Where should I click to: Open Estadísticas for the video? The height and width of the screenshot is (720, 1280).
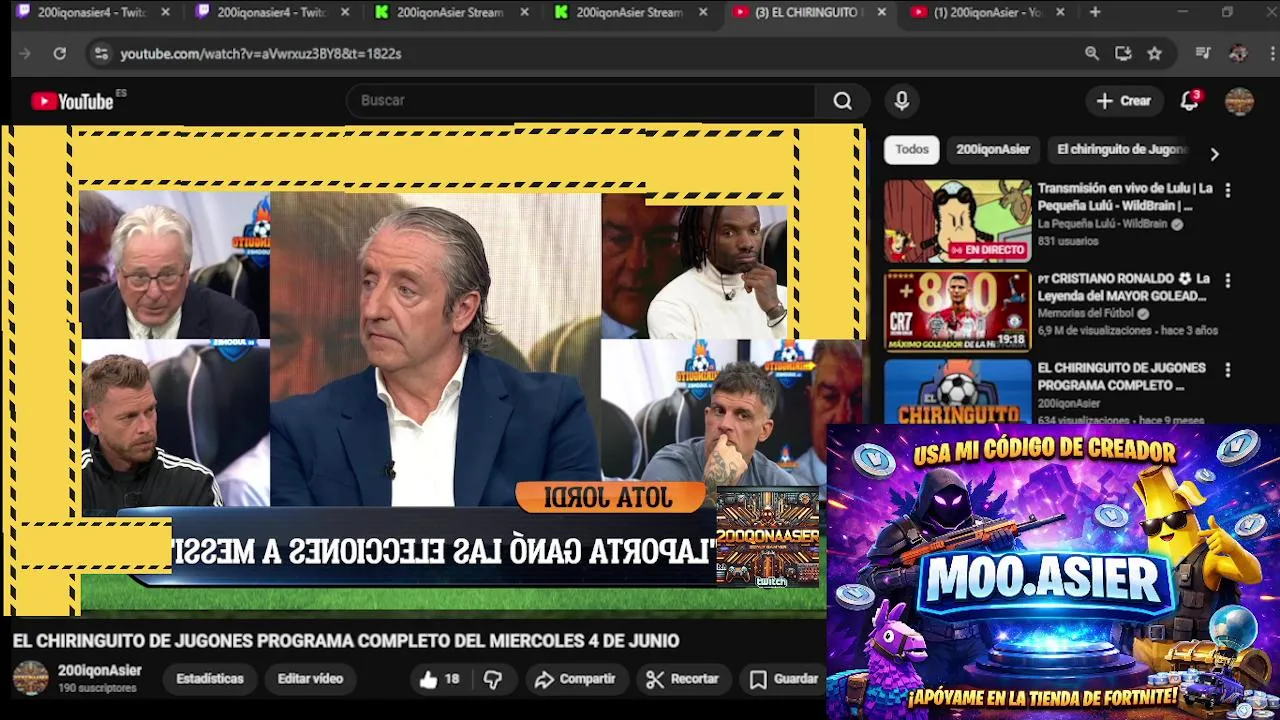pos(210,679)
